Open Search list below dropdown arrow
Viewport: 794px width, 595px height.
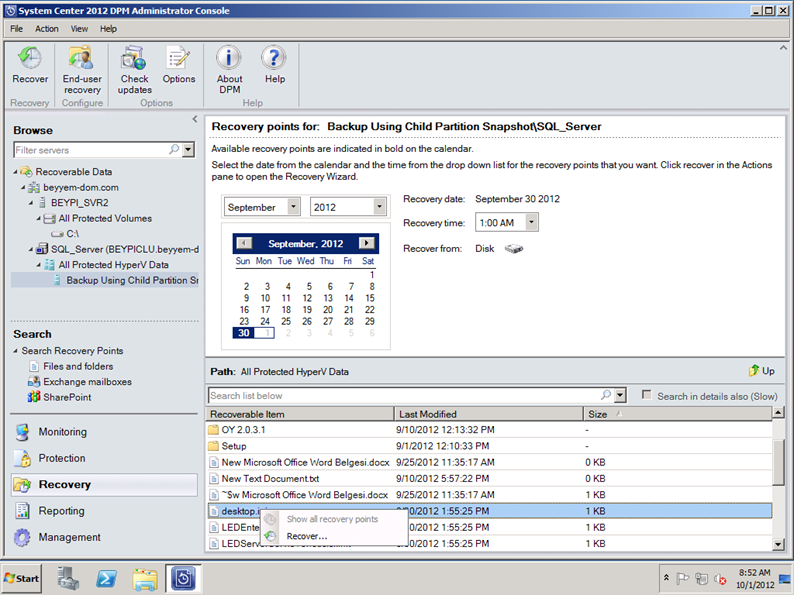pos(620,395)
